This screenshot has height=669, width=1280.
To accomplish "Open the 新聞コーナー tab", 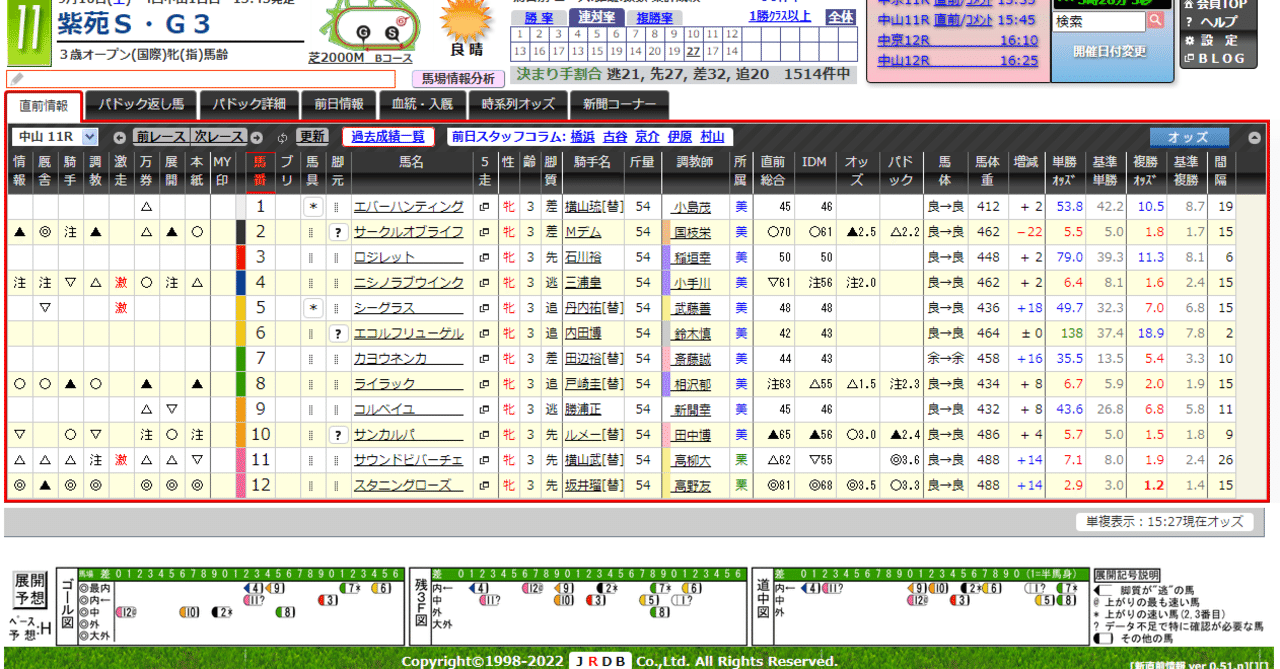I will coord(618,104).
